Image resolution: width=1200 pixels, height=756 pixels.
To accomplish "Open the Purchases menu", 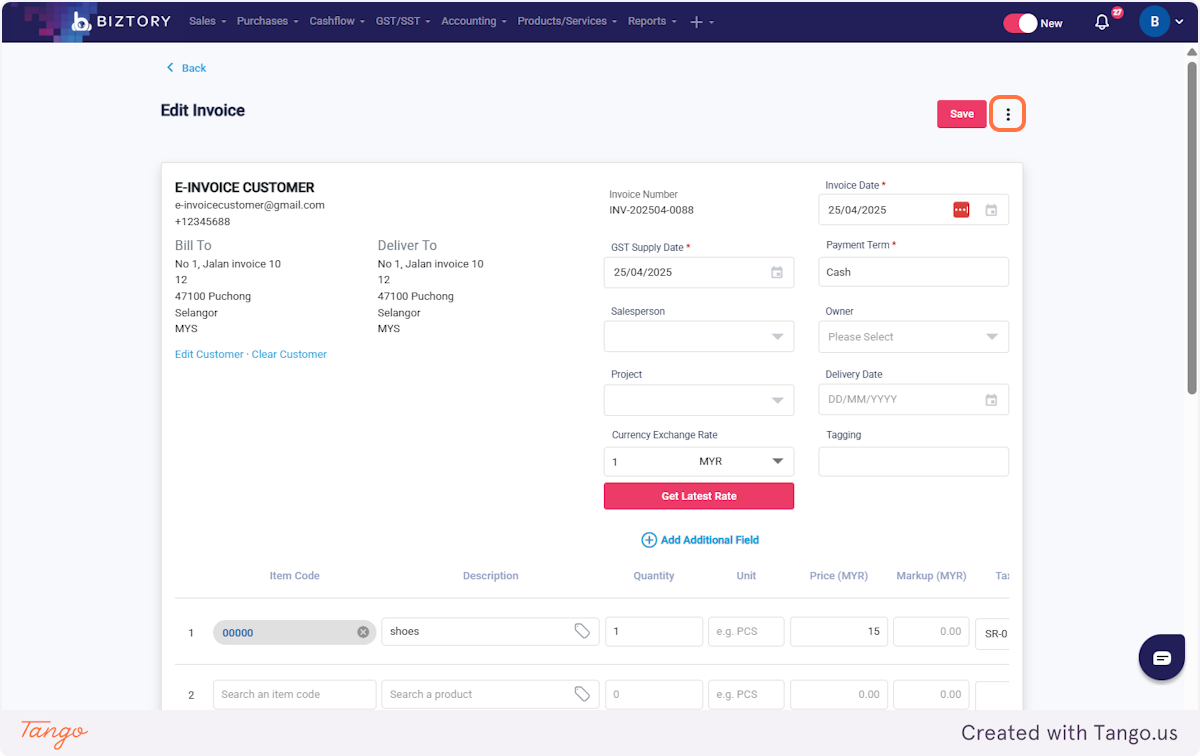I will tap(267, 21).
